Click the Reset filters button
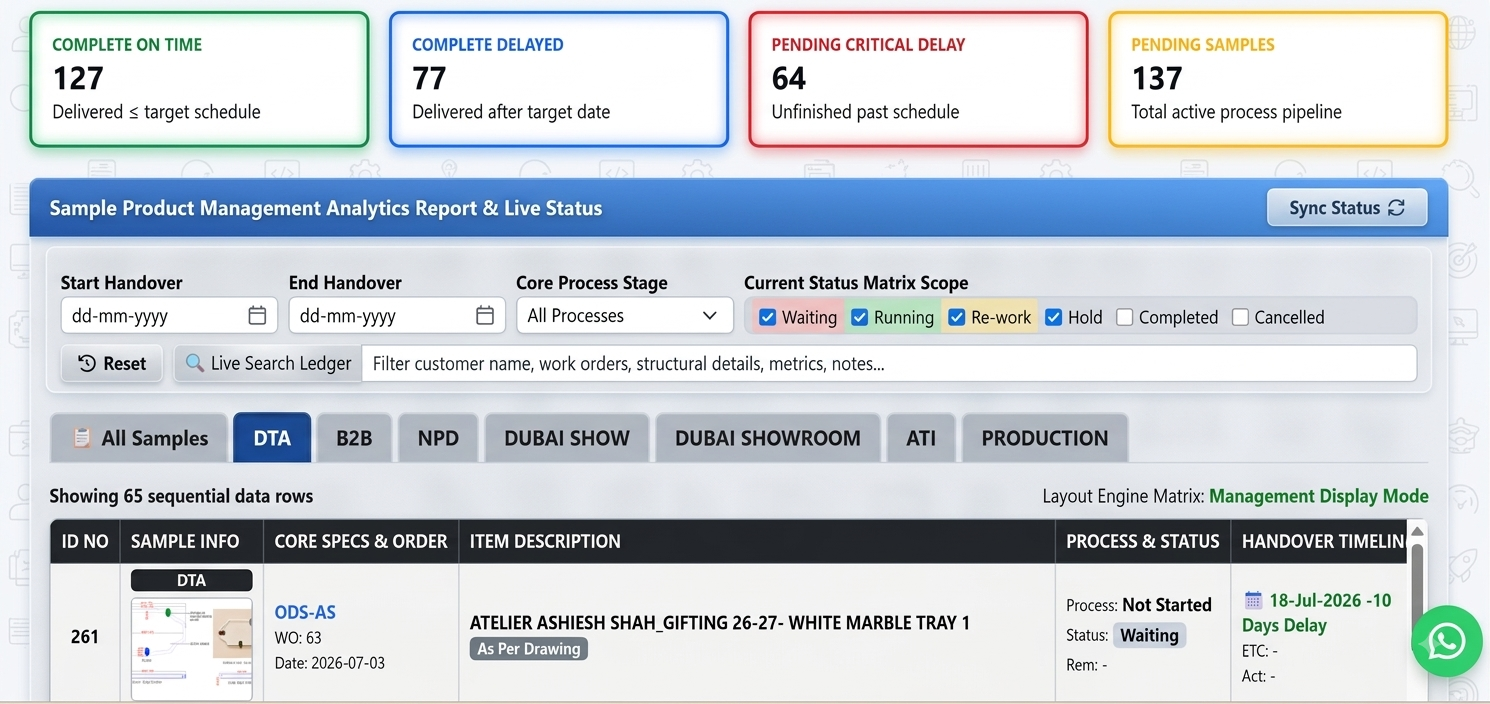1490x704 pixels. (x=112, y=363)
